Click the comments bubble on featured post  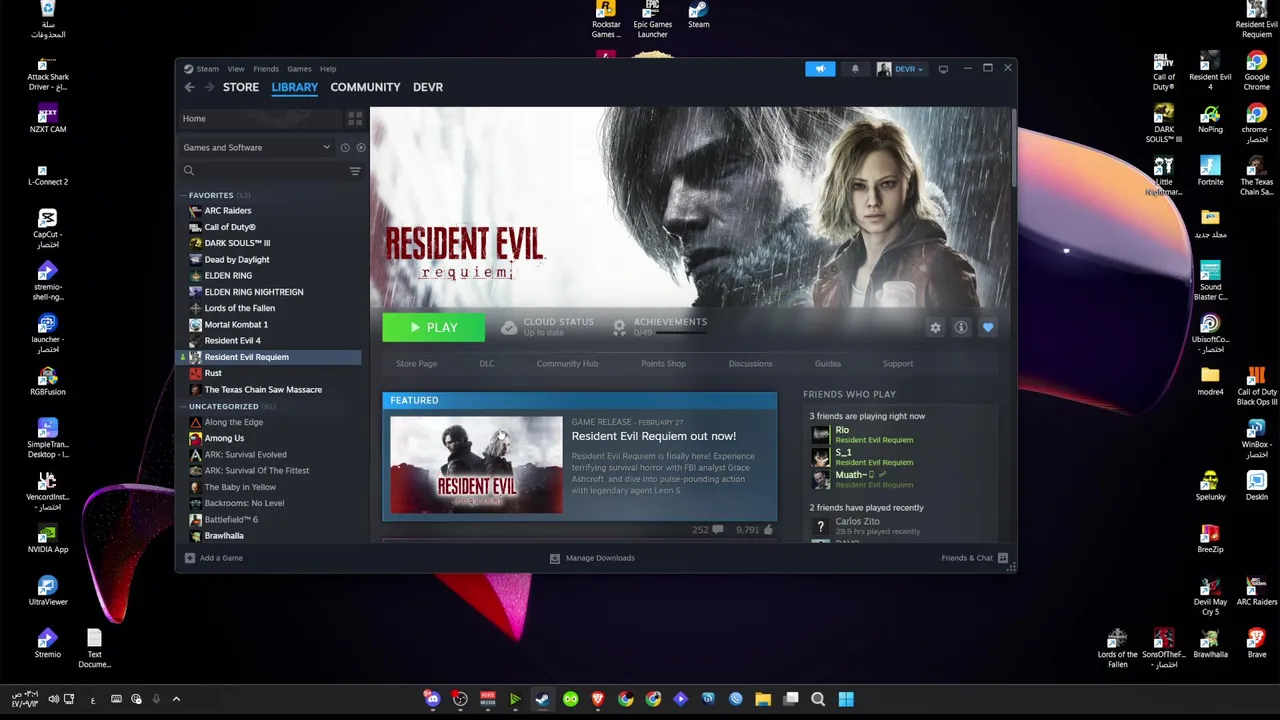pos(717,530)
